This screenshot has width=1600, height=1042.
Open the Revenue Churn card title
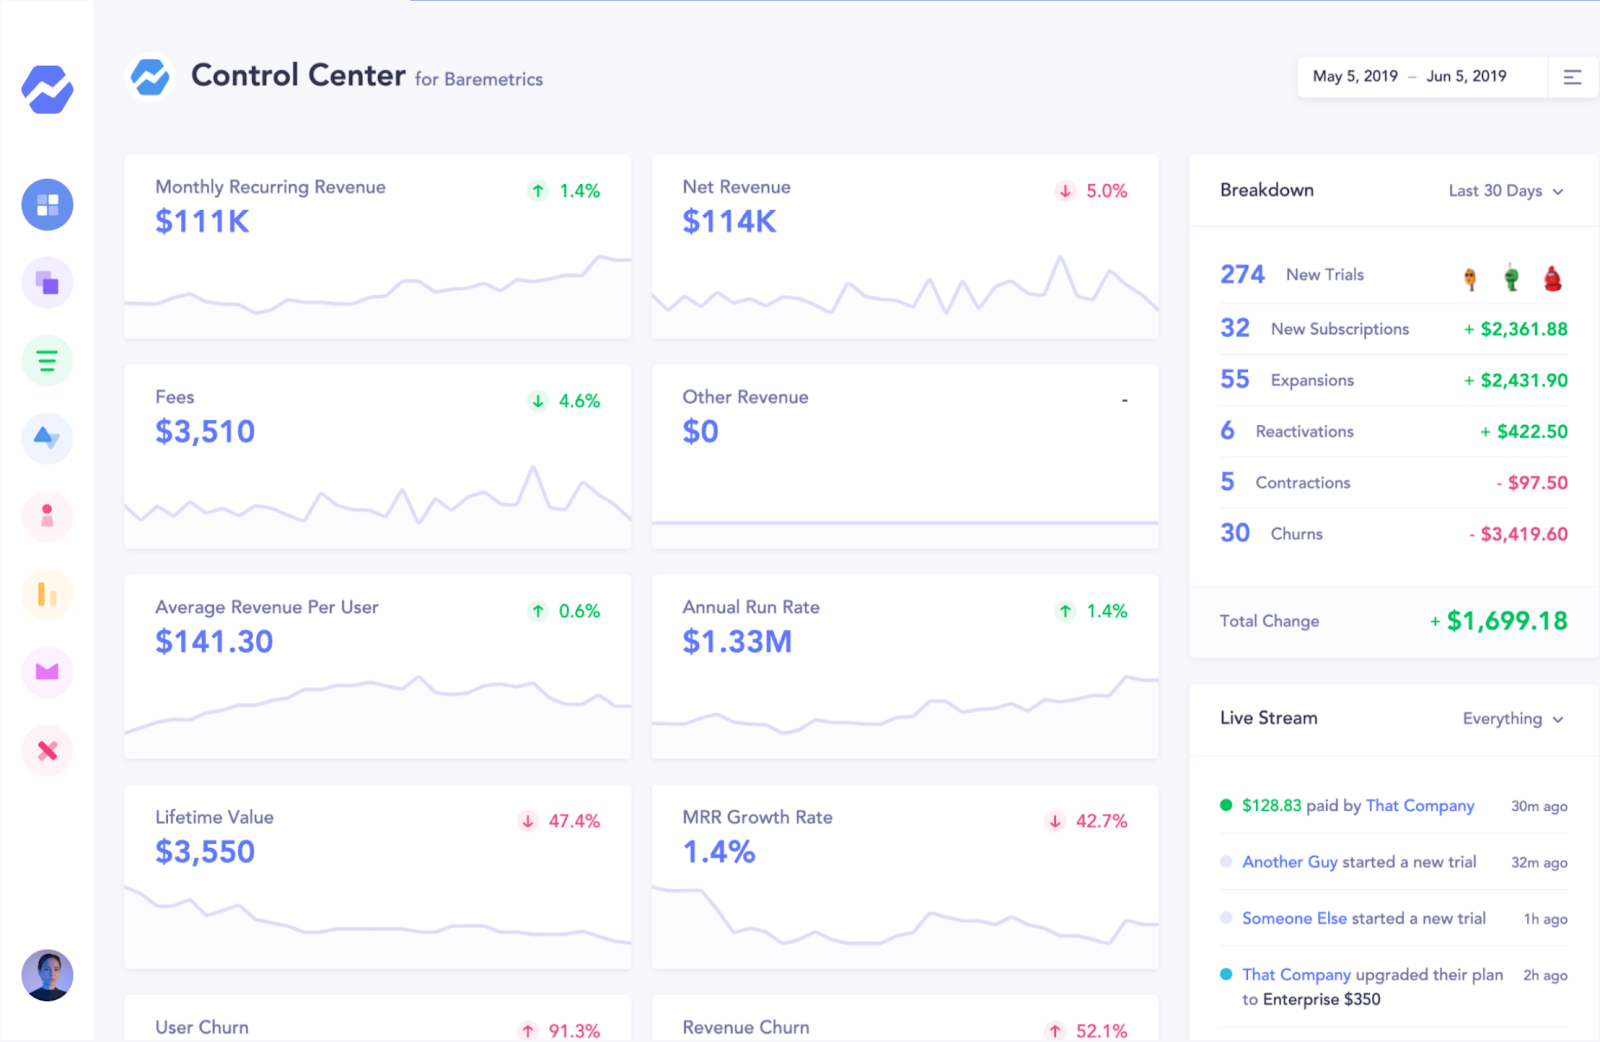coord(746,1027)
